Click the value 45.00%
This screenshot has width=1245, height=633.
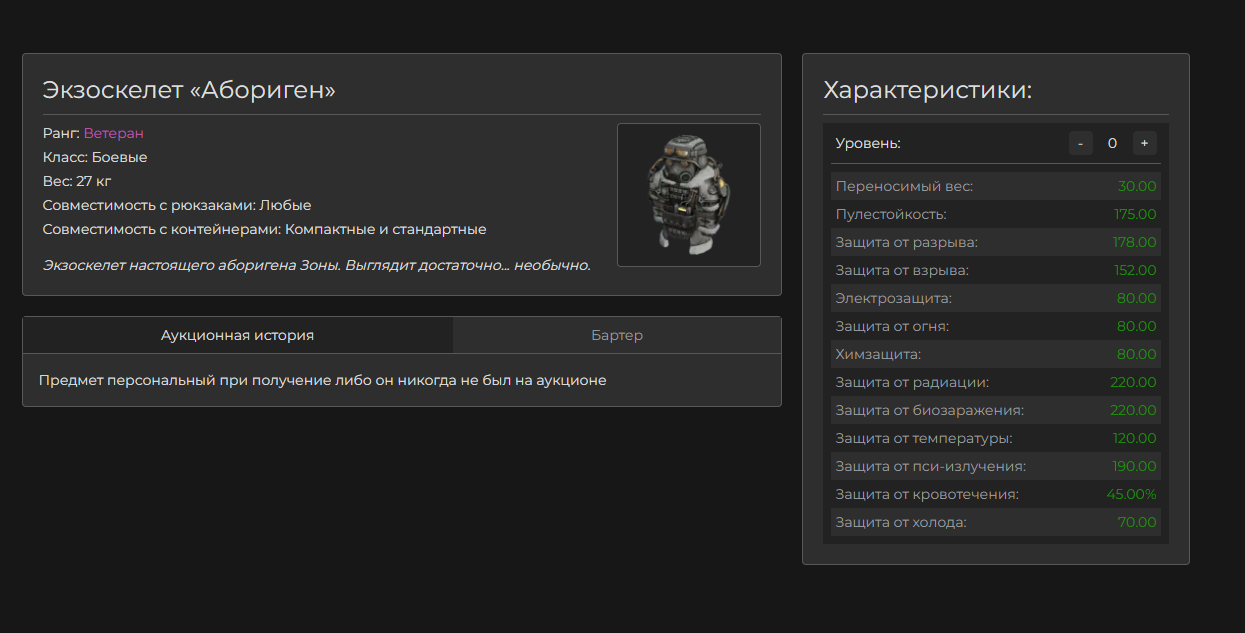coord(1132,494)
